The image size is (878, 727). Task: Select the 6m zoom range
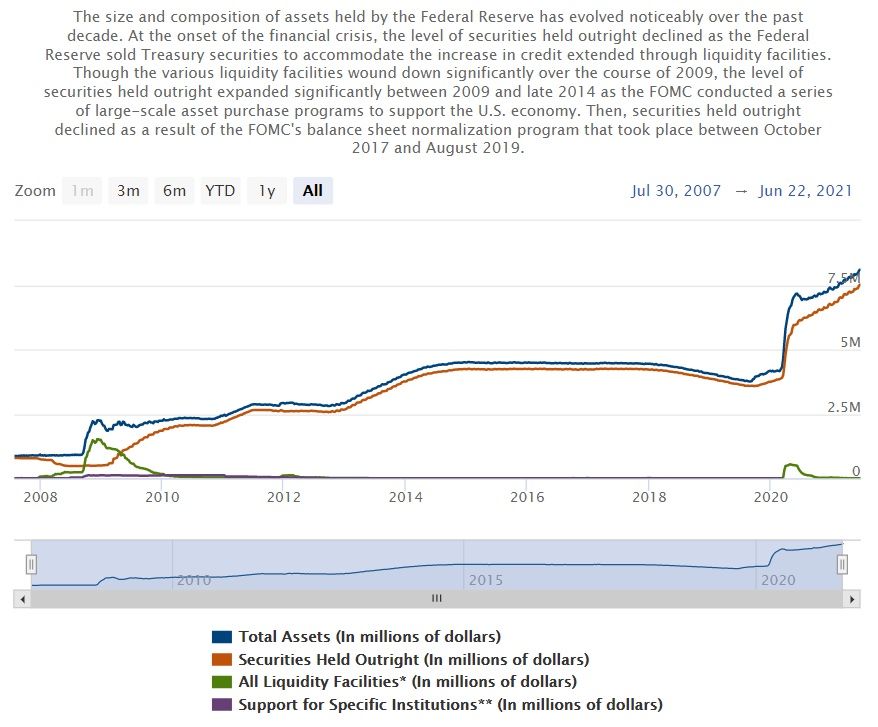click(174, 191)
